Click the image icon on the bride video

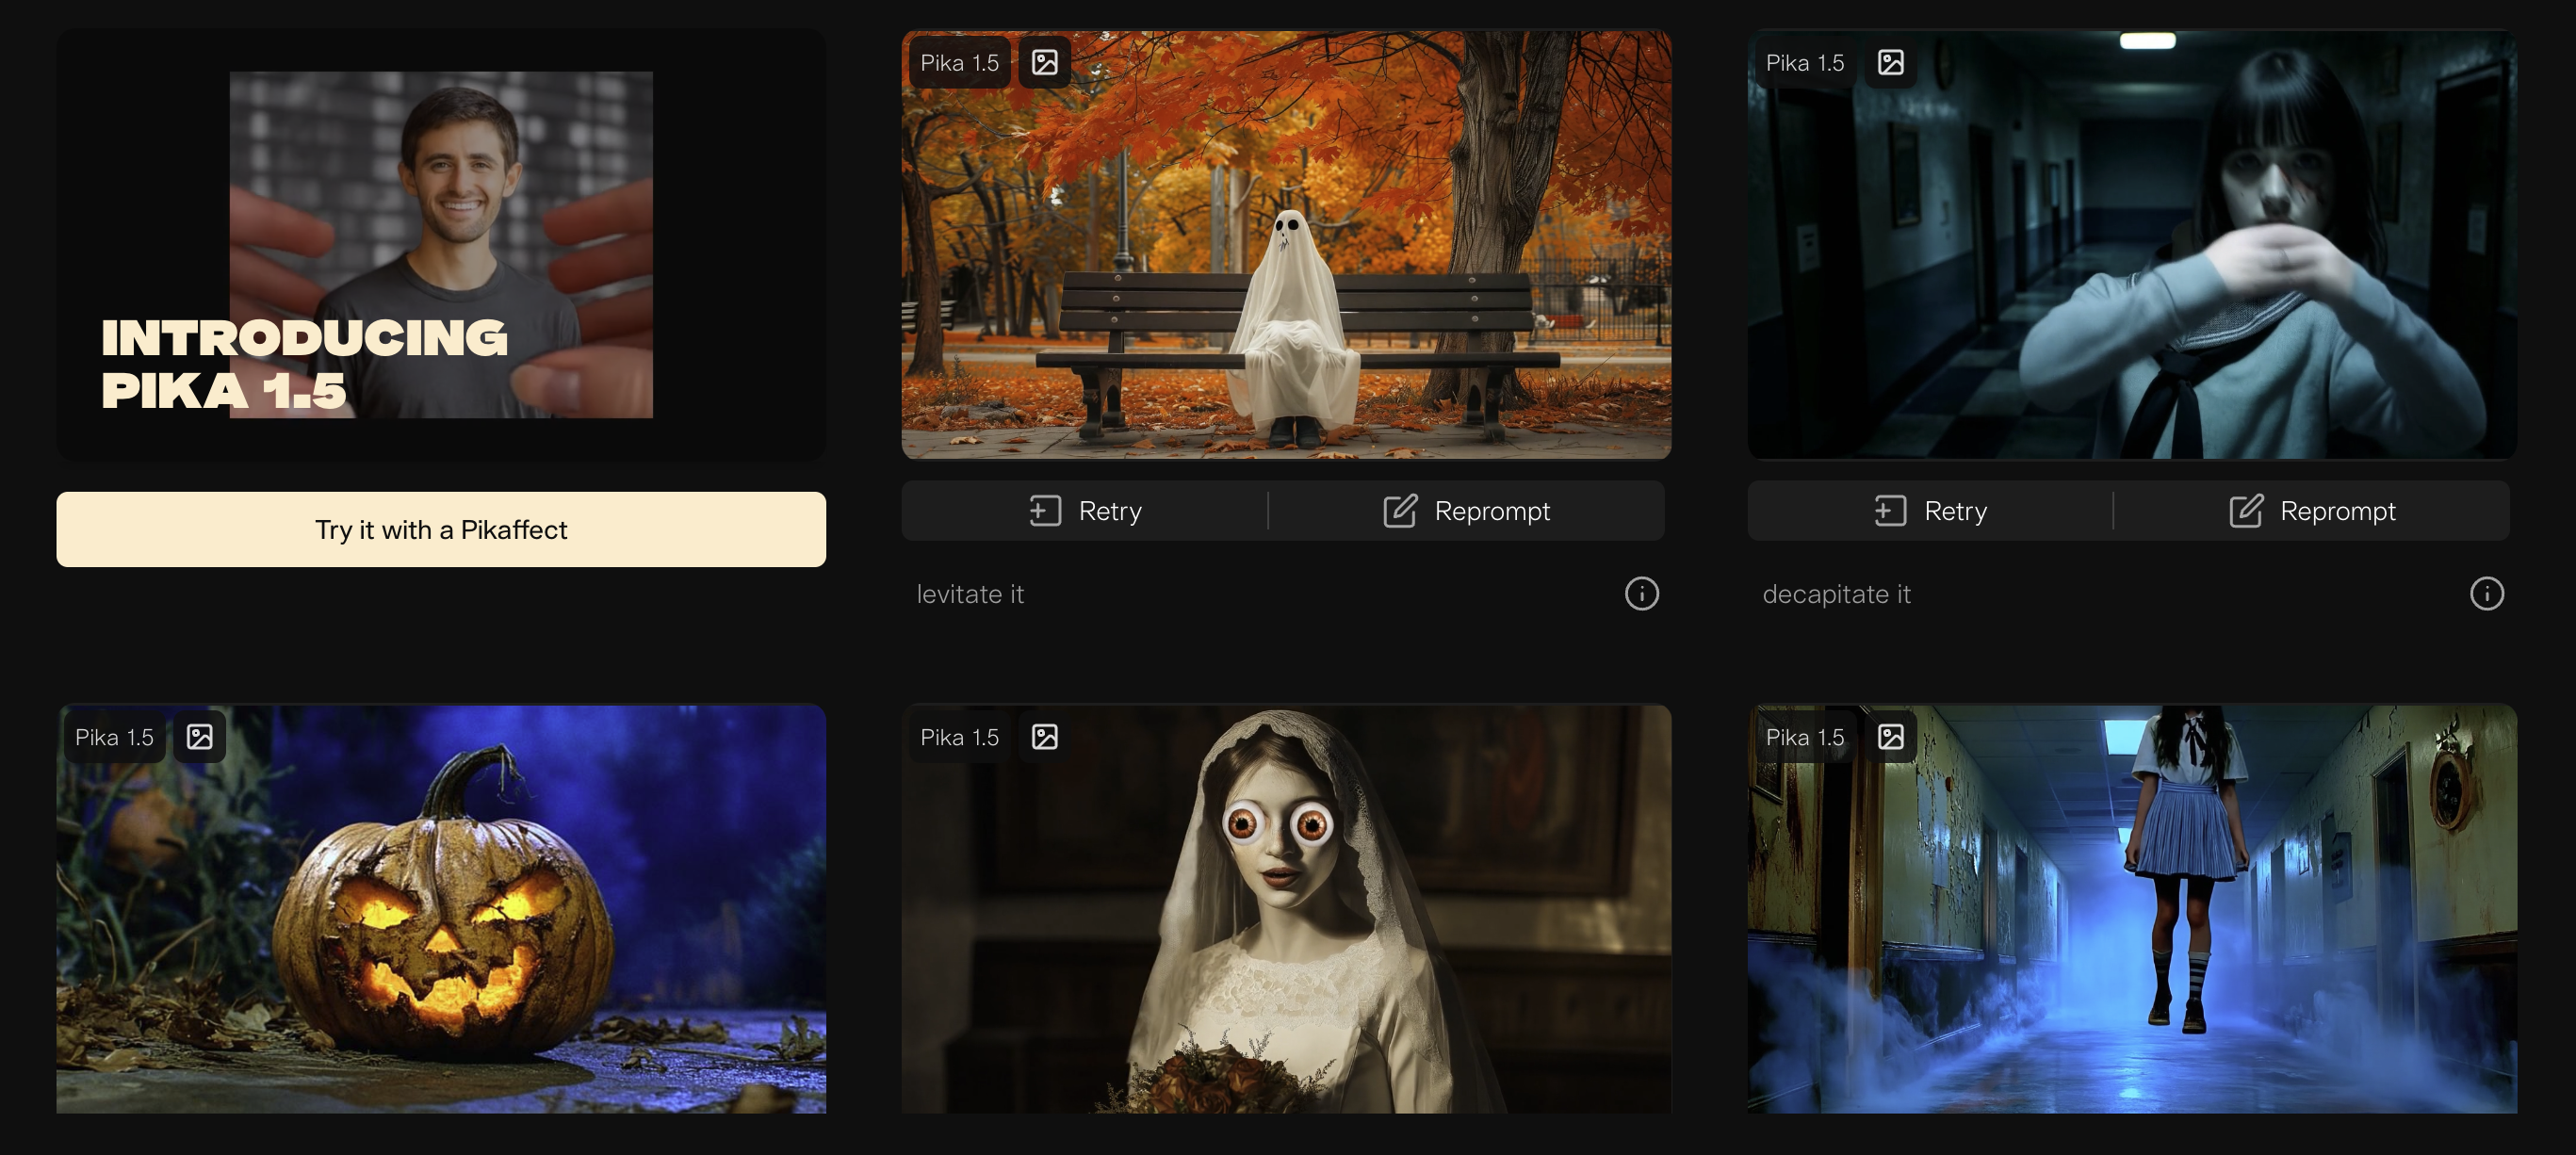coord(1044,737)
